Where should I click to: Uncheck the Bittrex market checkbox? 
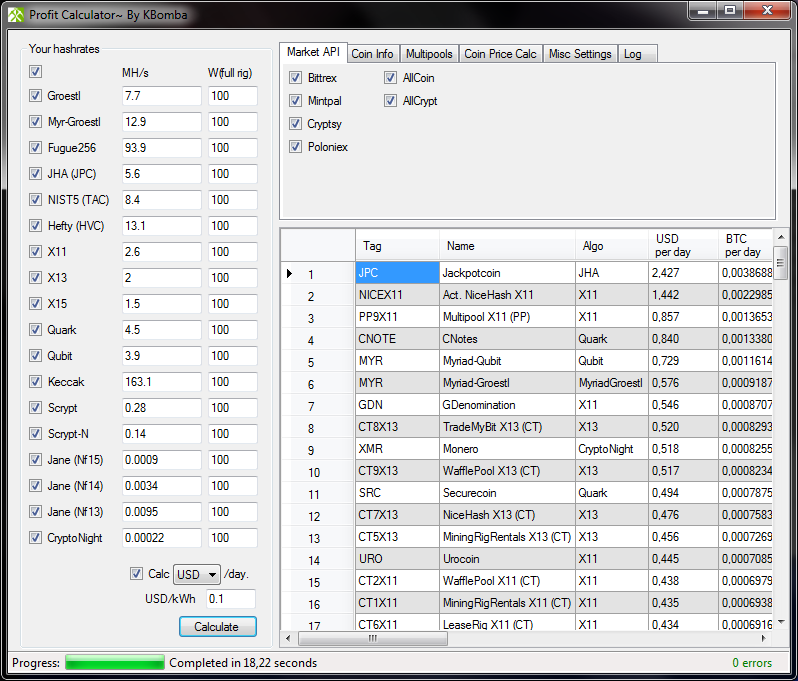click(295, 78)
